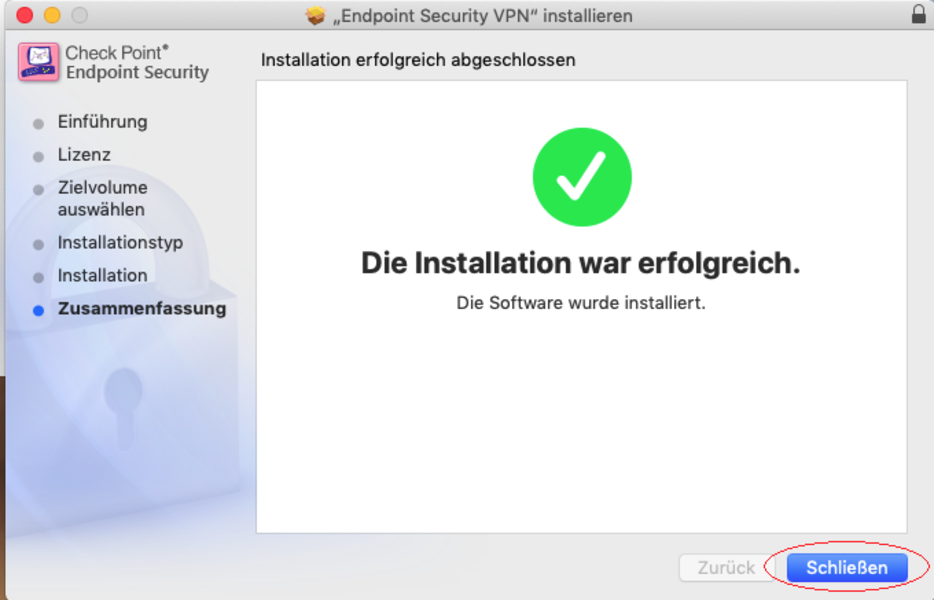Click the Schließen button
Viewport: 934px width, 600px height.
847,568
